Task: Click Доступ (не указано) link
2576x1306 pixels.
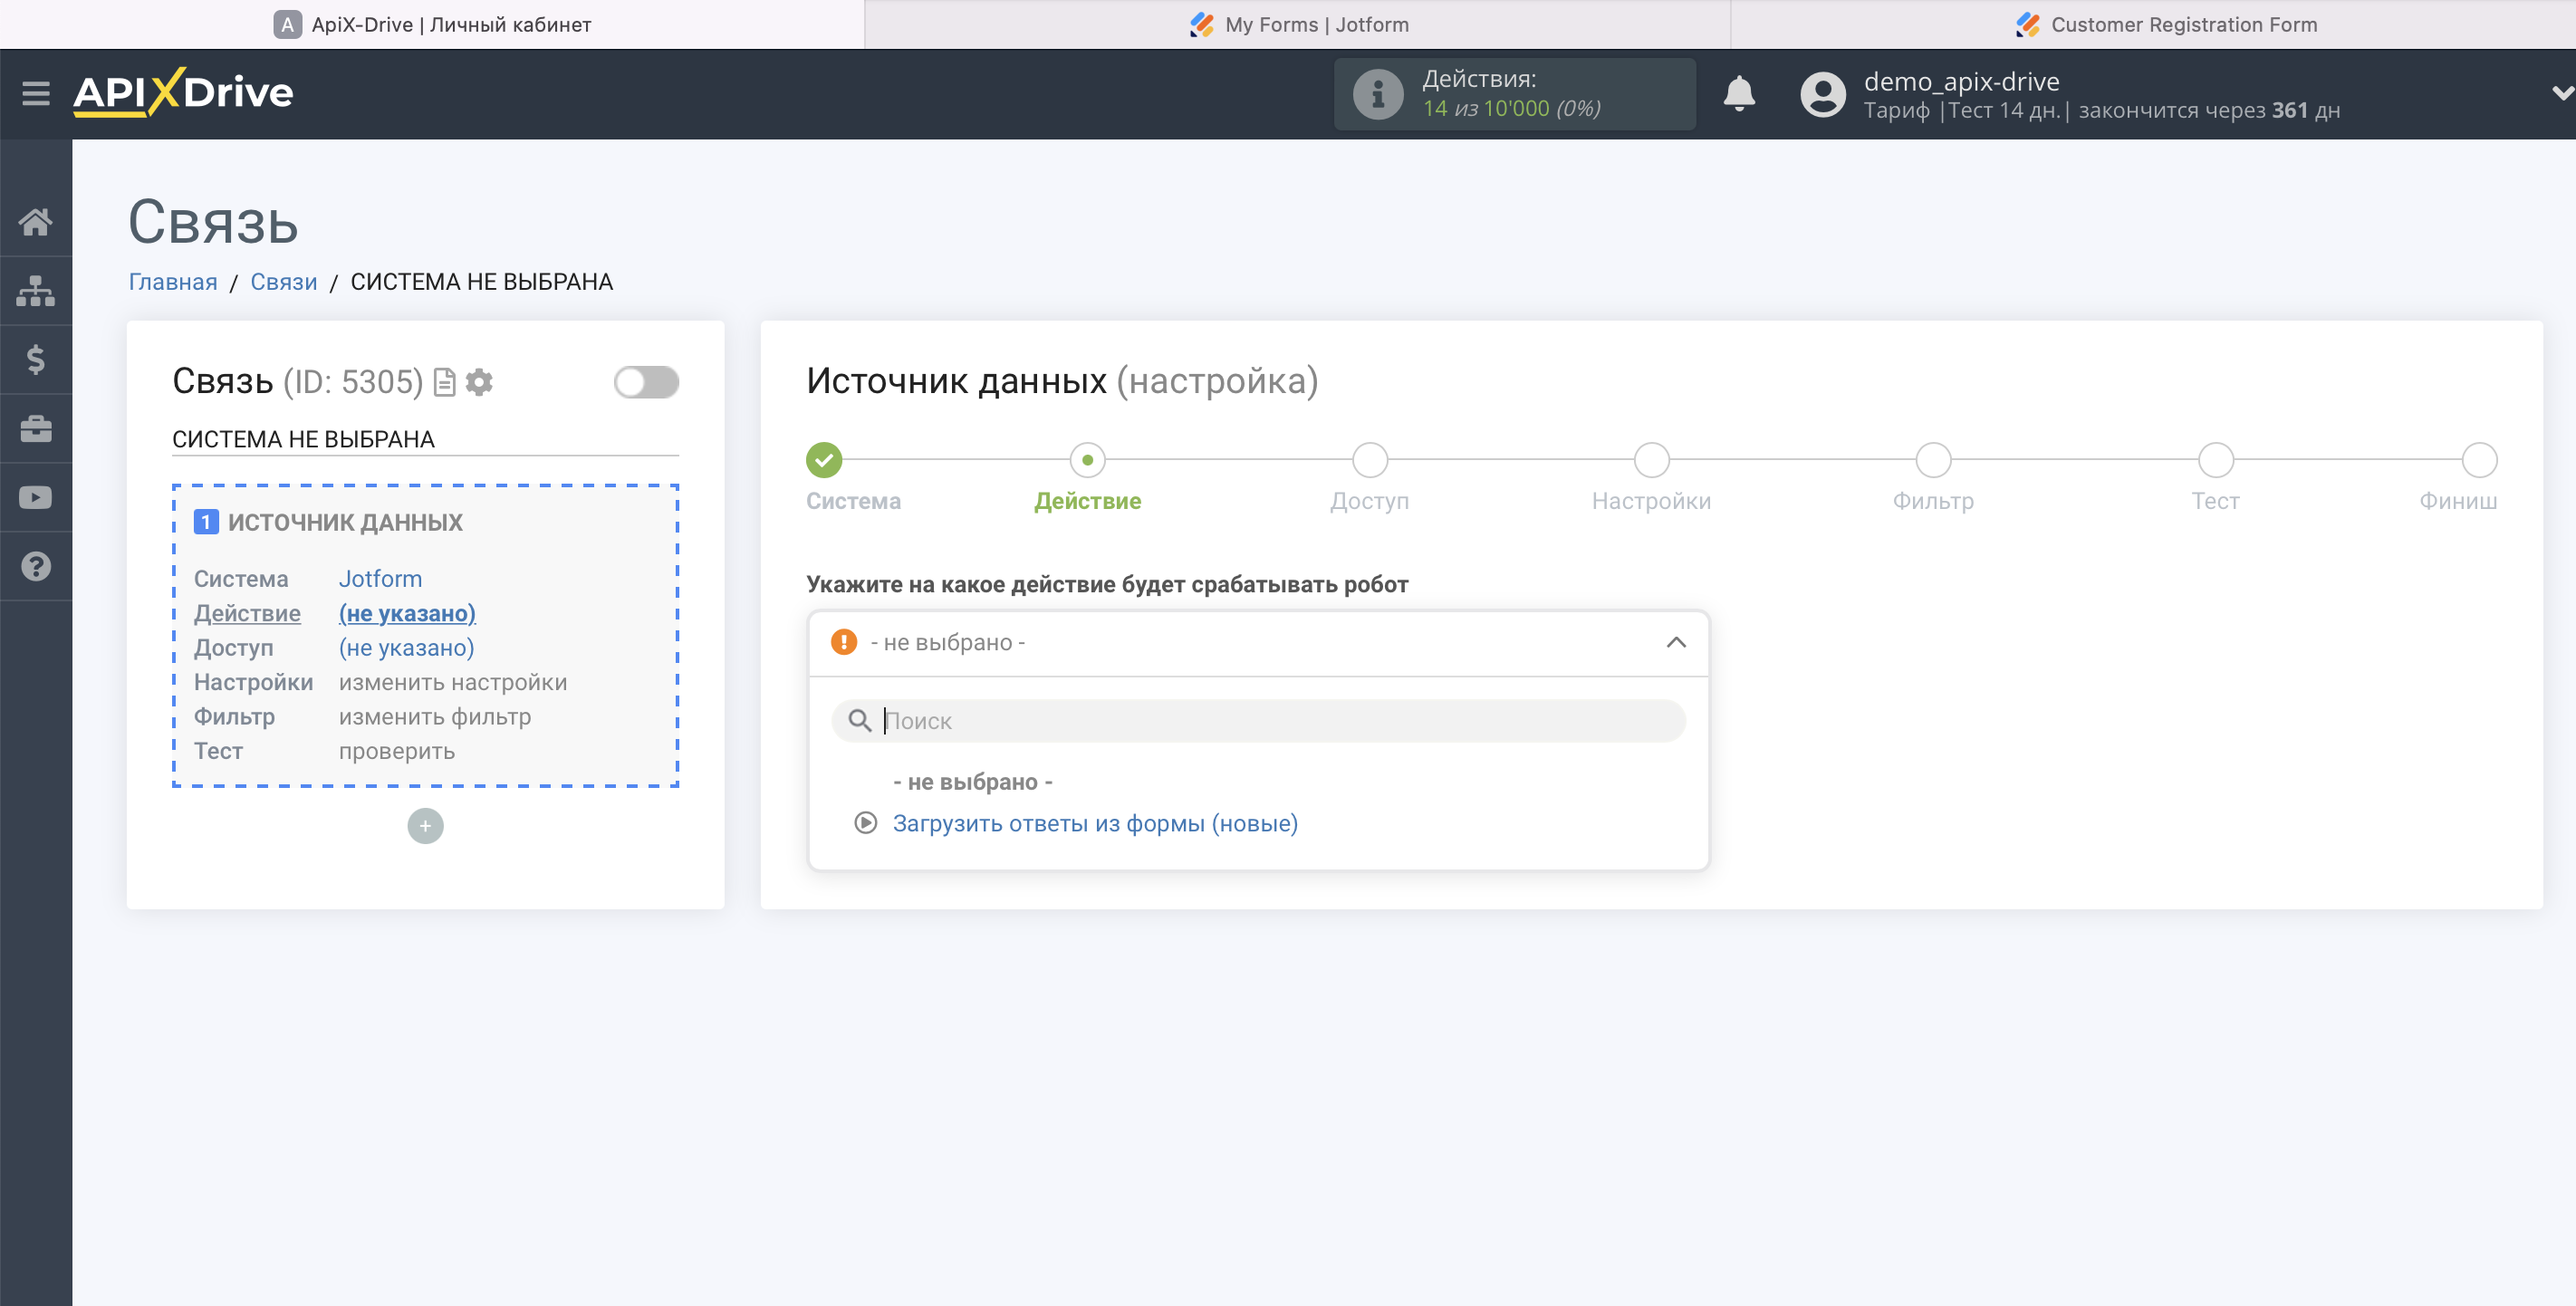Action: (x=407, y=648)
